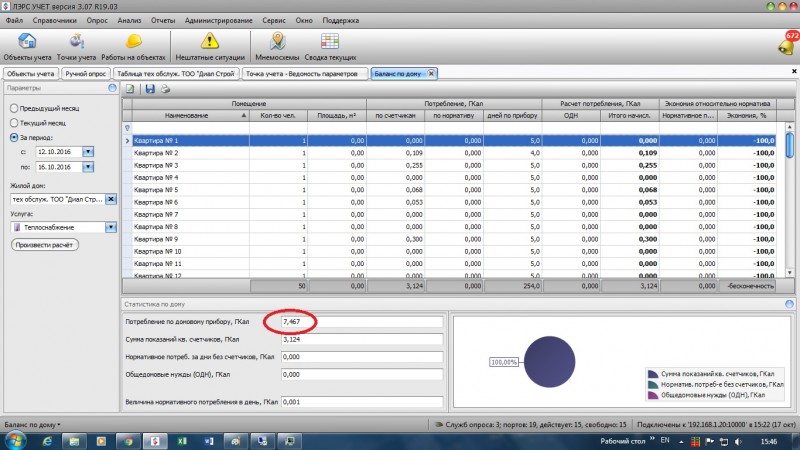Viewport: 800px width, 450px height.
Task: Open Internet Explorer in taskbar
Action: [x=47, y=441]
